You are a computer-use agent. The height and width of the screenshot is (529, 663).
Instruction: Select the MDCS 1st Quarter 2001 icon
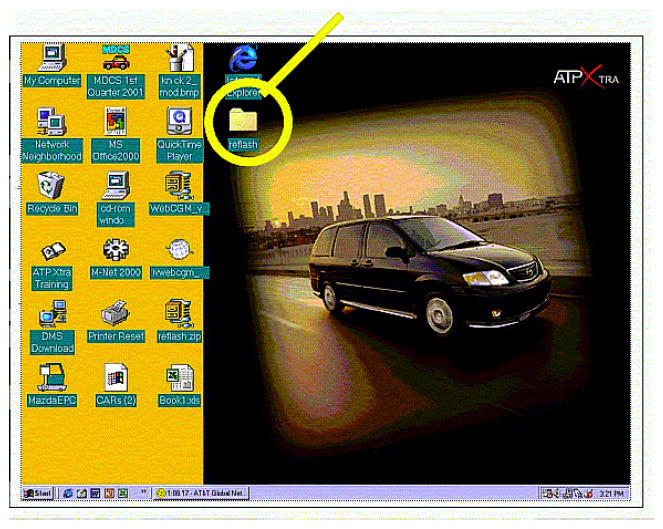click(116, 58)
